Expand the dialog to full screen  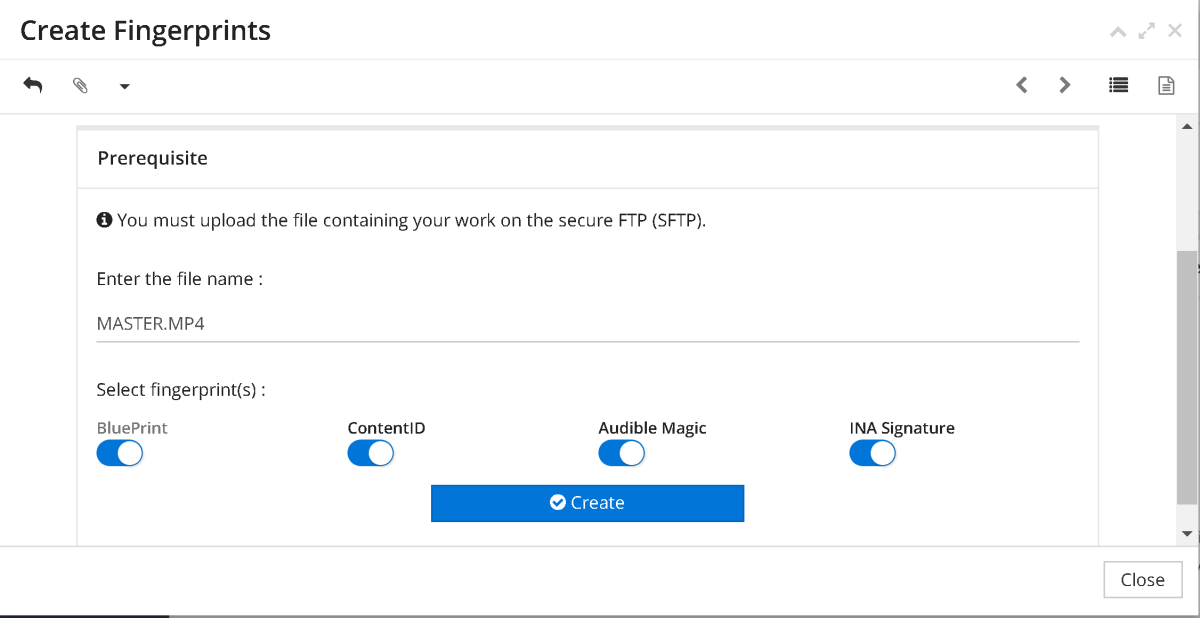pyautogui.click(x=1147, y=32)
